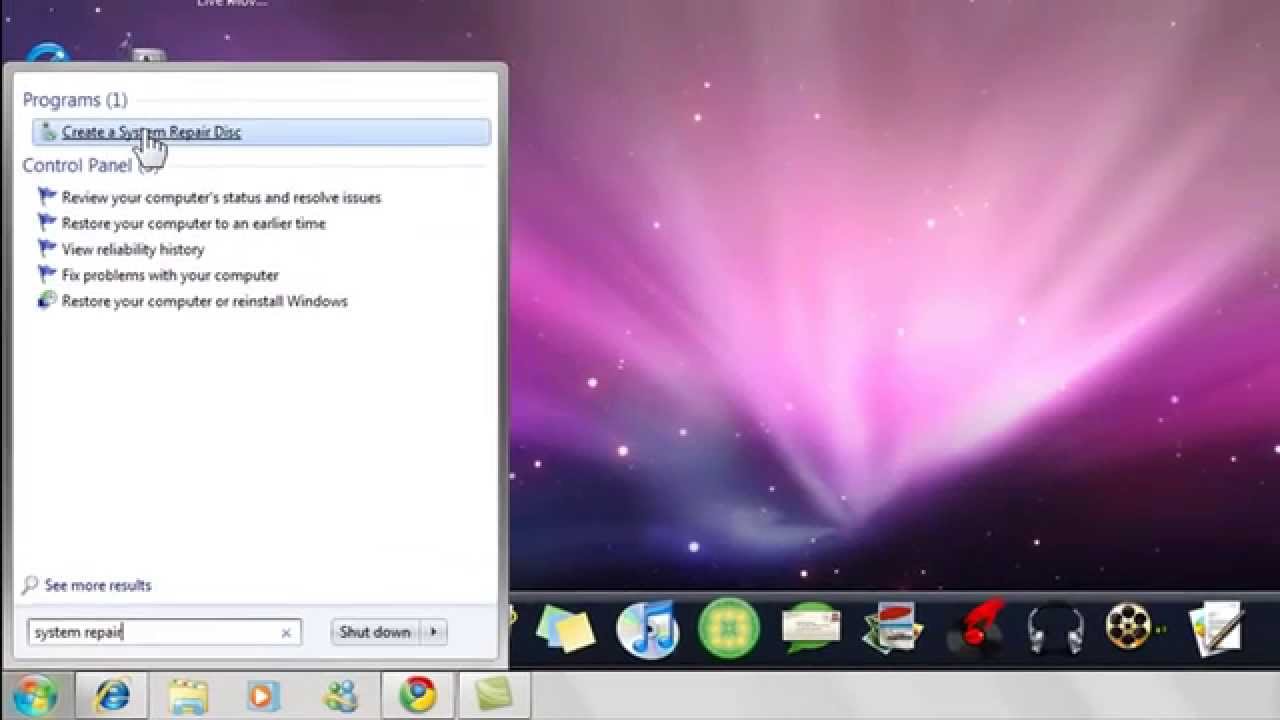Open the mail envelope chat dock icon
Image resolution: width=1280 pixels, height=720 pixels.
pyautogui.click(x=810, y=629)
